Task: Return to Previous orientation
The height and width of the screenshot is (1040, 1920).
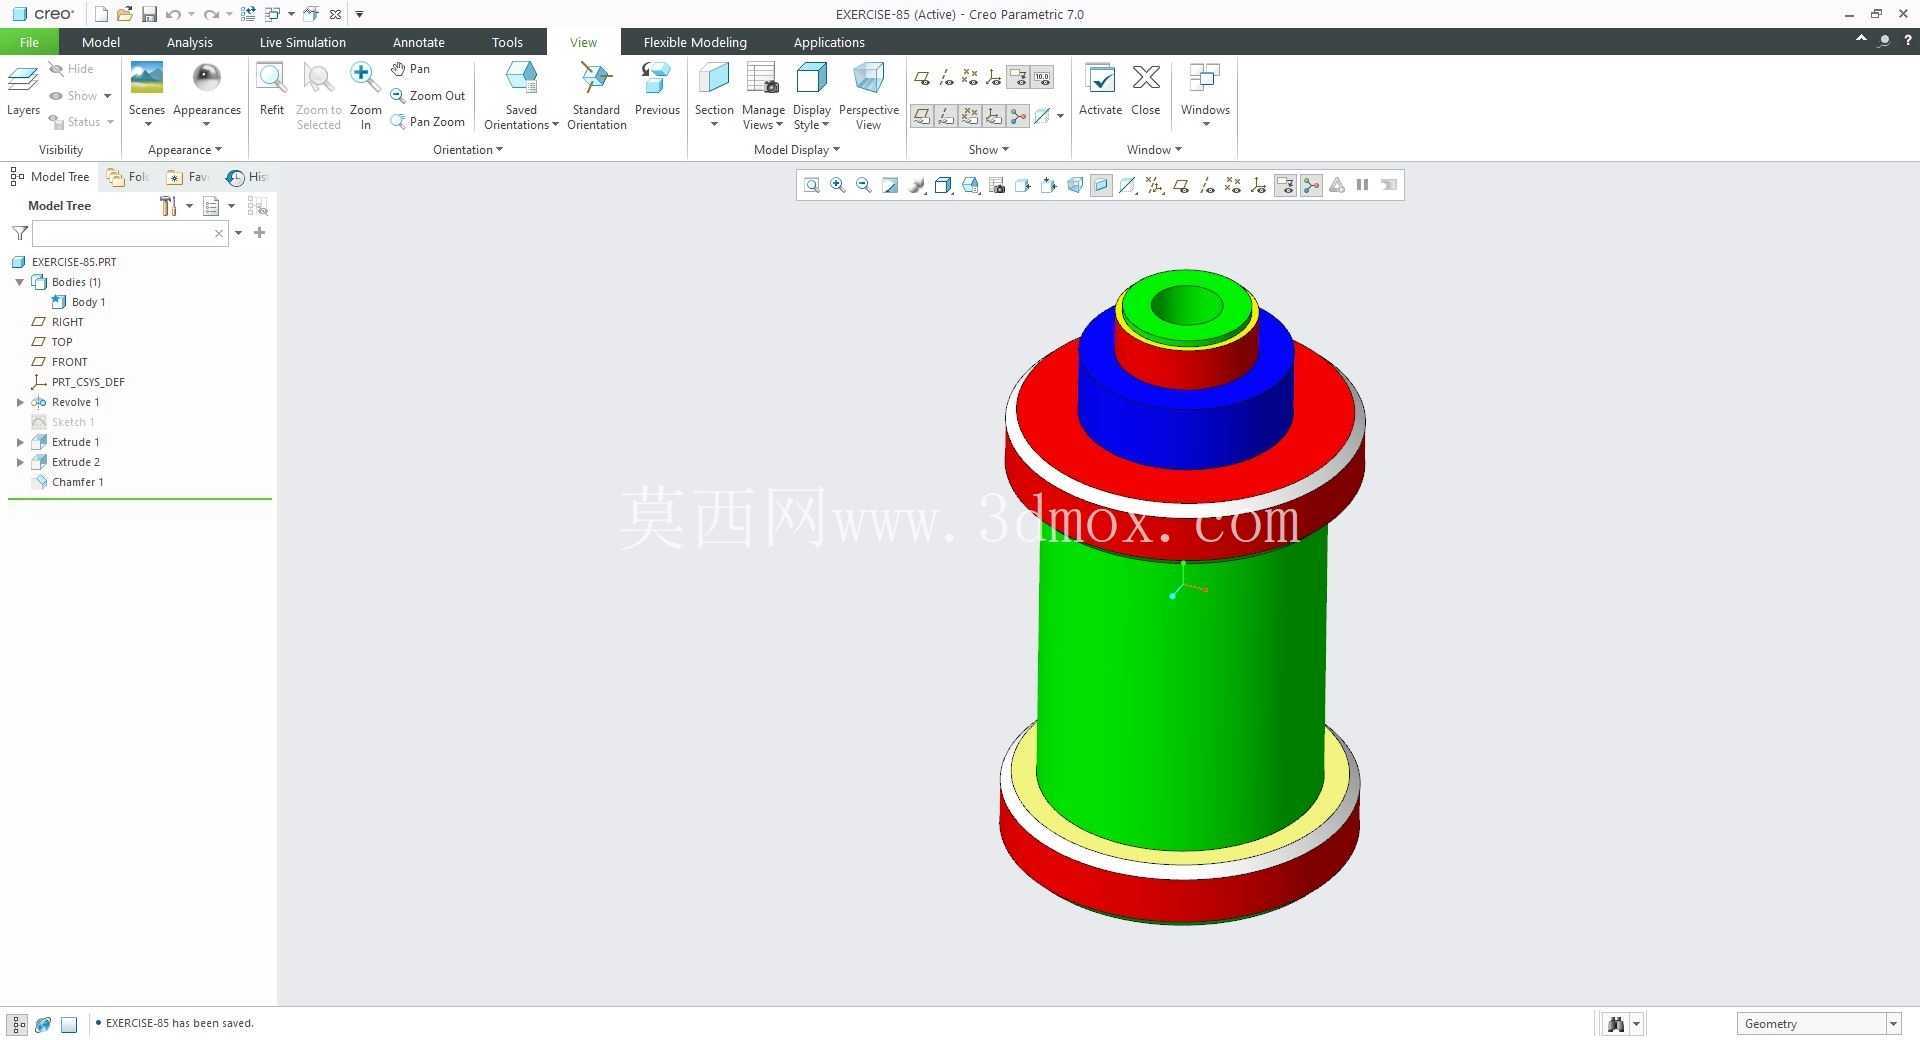Action: tap(657, 90)
